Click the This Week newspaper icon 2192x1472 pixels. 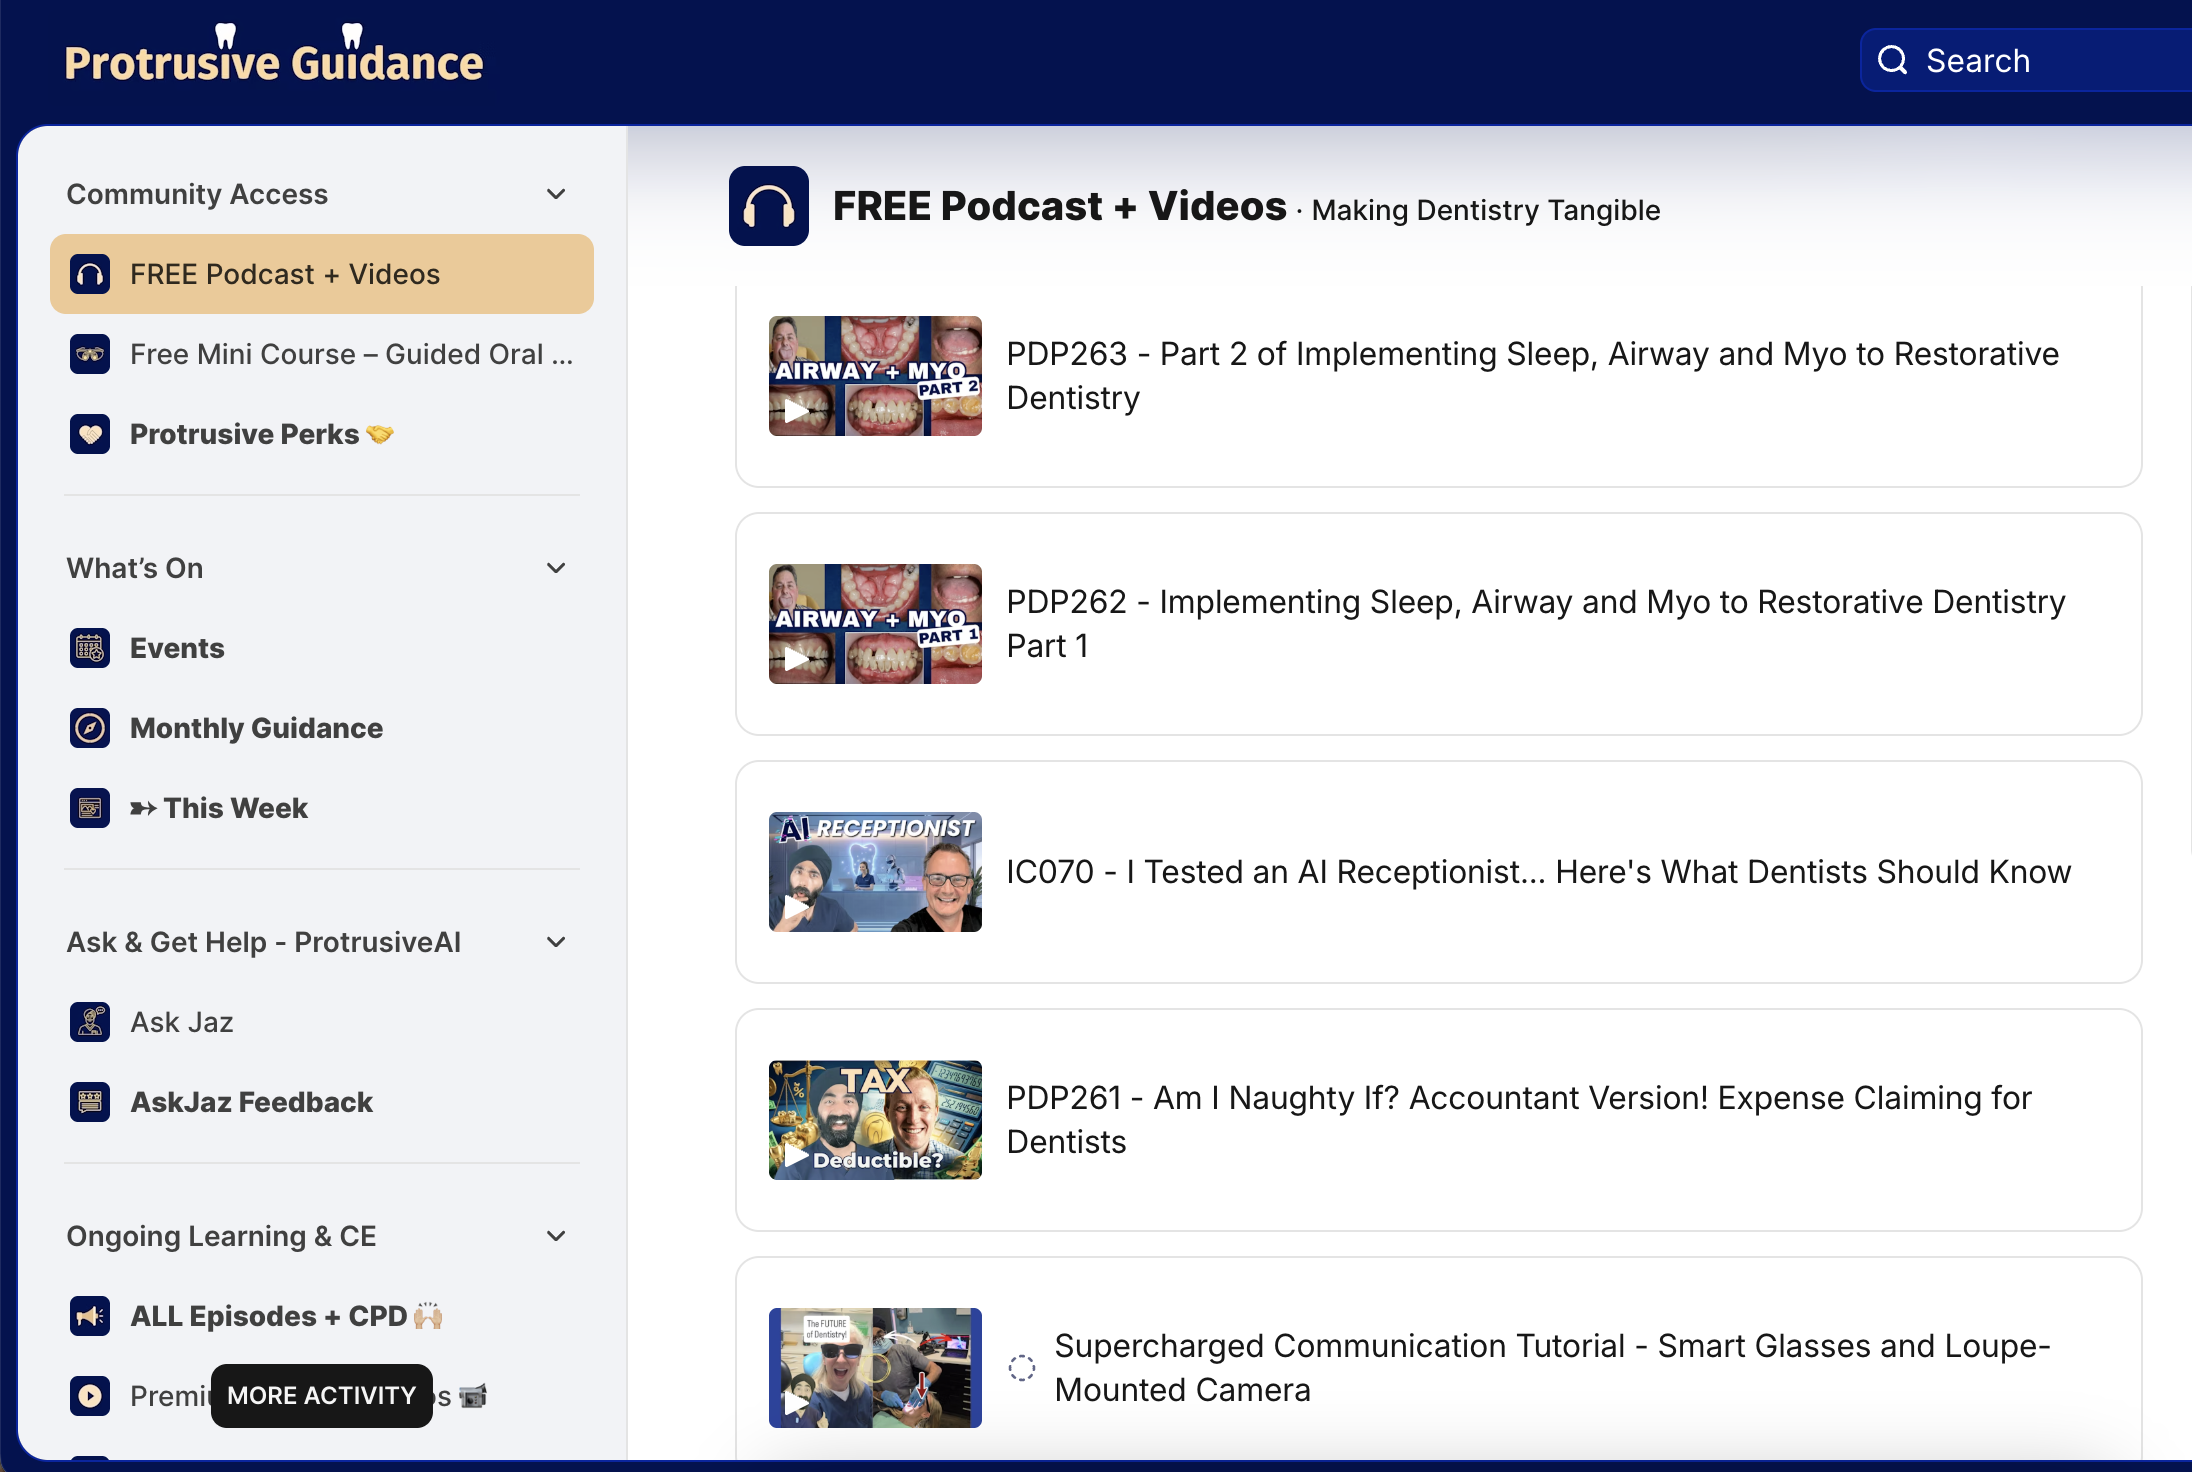tap(90, 808)
